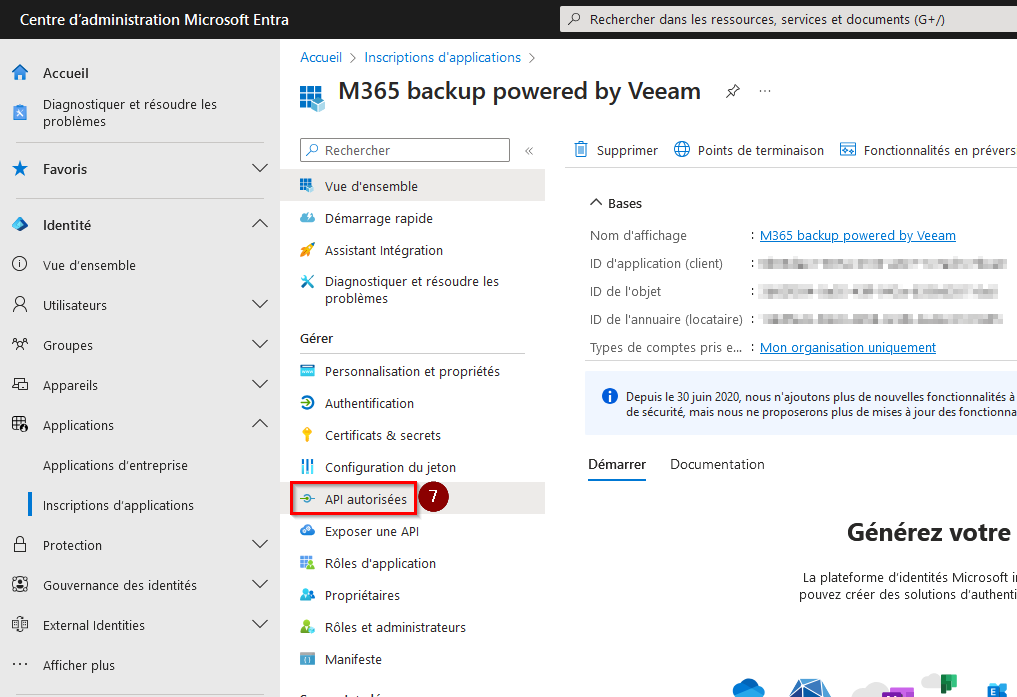Expand the Groupes chevron
The height and width of the screenshot is (697, 1017).
260,344
